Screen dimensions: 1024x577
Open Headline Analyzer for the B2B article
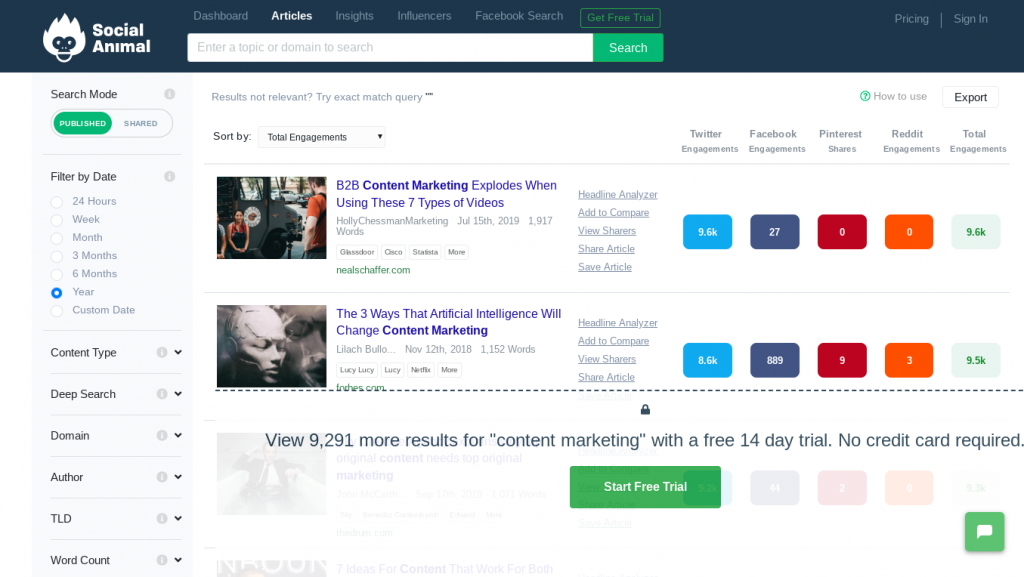click(618, 195)
